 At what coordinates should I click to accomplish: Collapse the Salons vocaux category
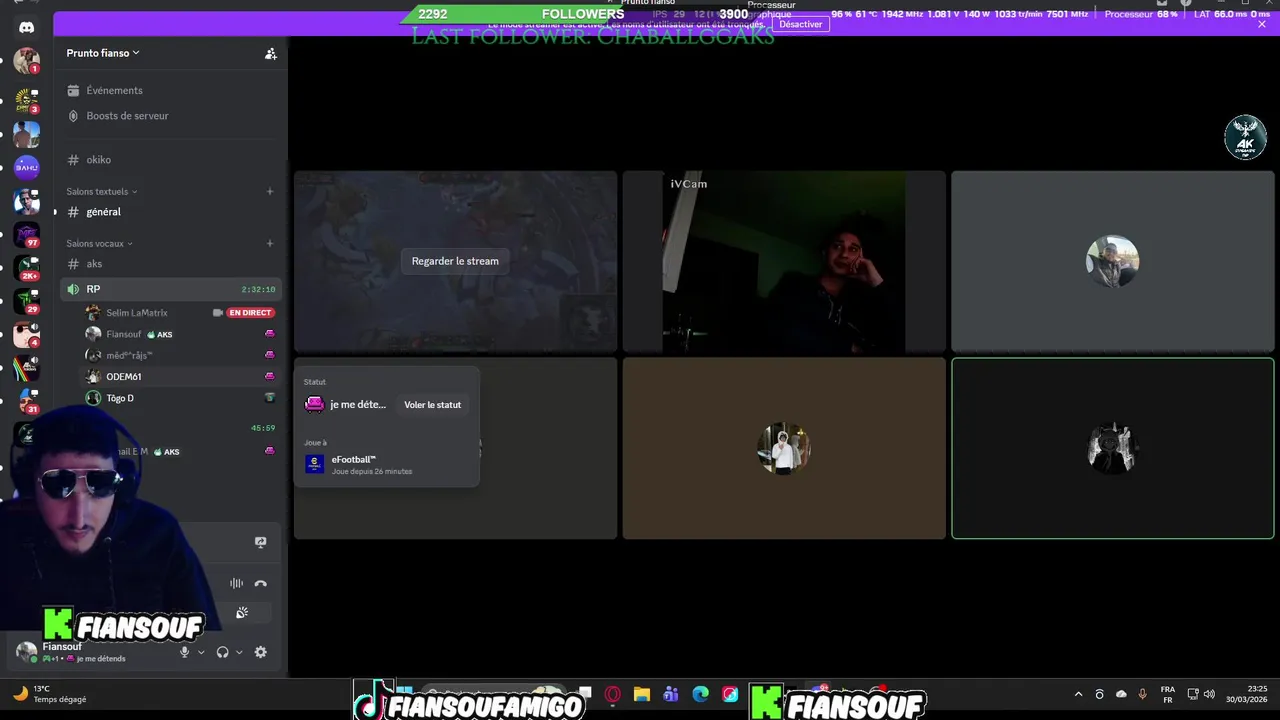99,243
